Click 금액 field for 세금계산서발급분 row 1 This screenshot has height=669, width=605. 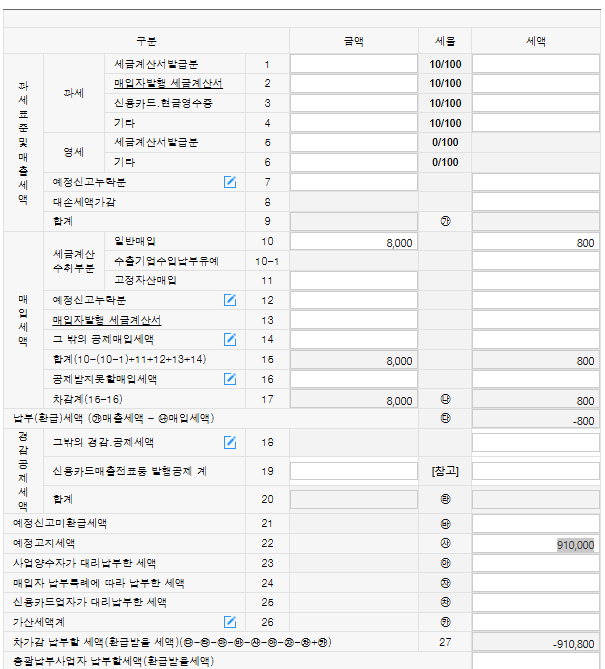point(353,64)
